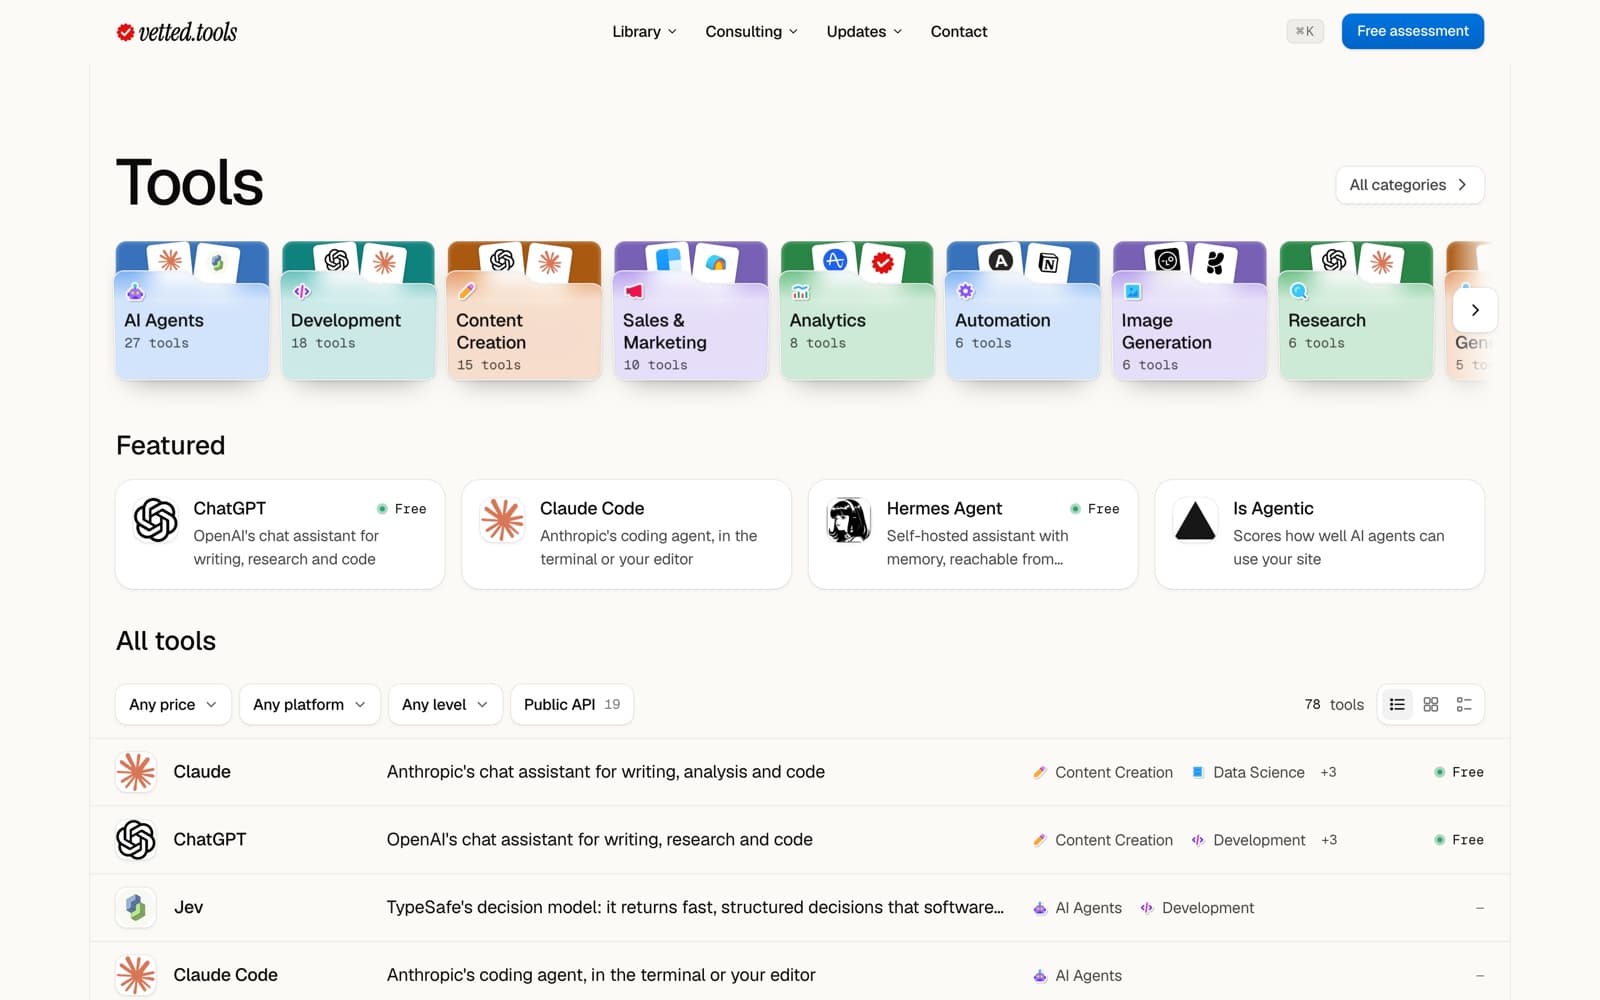Image resolution: width=1600 pixels, height=1000 pixels.
Task: Click the ChatGPT logo in Featured
Action: pos(156,520)
